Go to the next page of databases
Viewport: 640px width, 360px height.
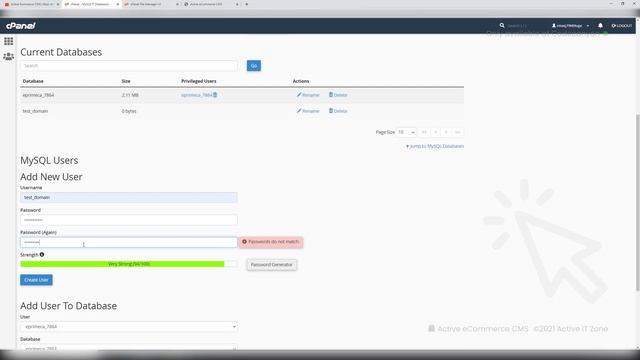pyautogui.click(x=446, y=132)
